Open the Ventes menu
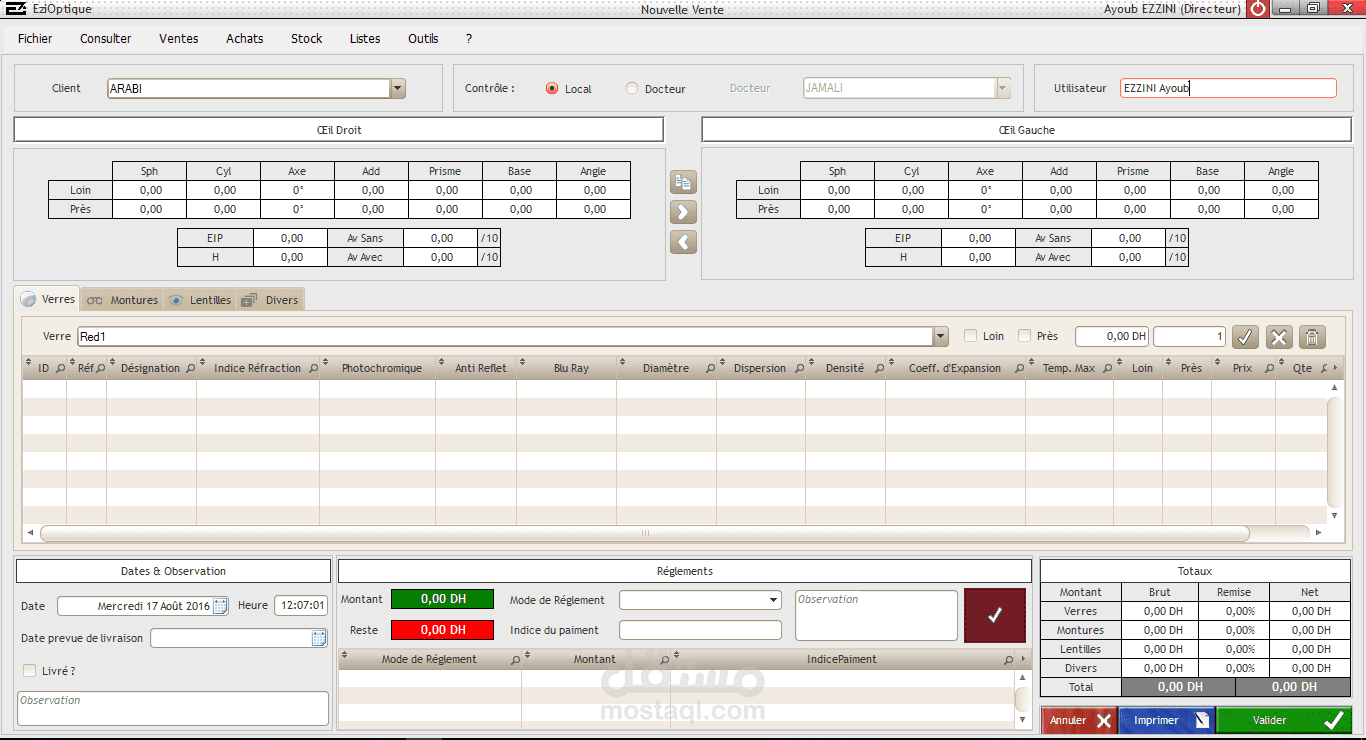This screenshot has height=740, width=1366. 179,39
